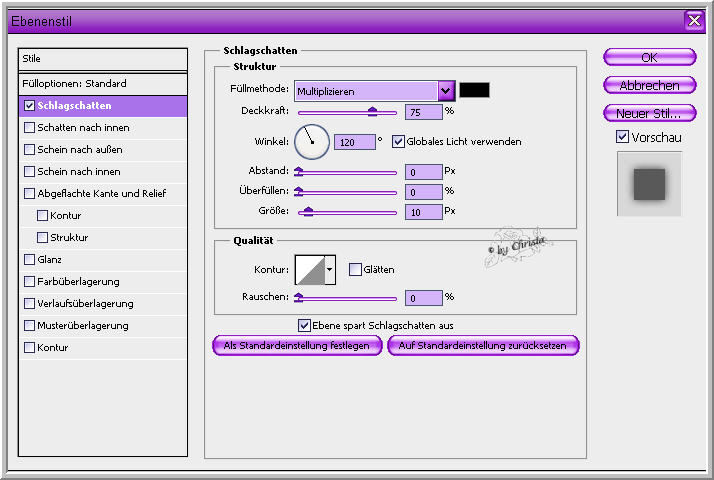Enable Abgeflachte Kante und Relief checkbox
714x480 pixels.
point(30,194)
